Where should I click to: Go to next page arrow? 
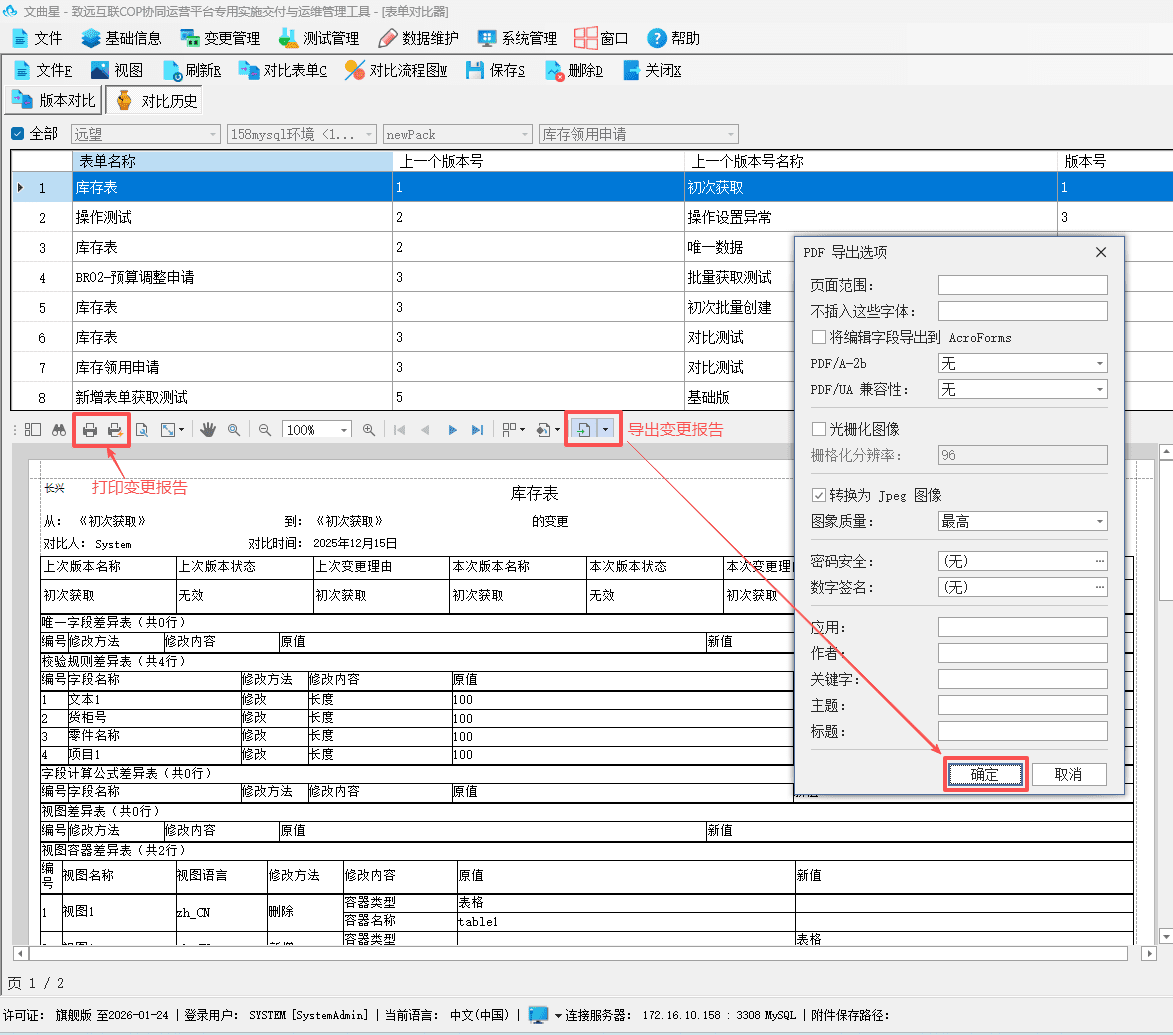point(452,430)
